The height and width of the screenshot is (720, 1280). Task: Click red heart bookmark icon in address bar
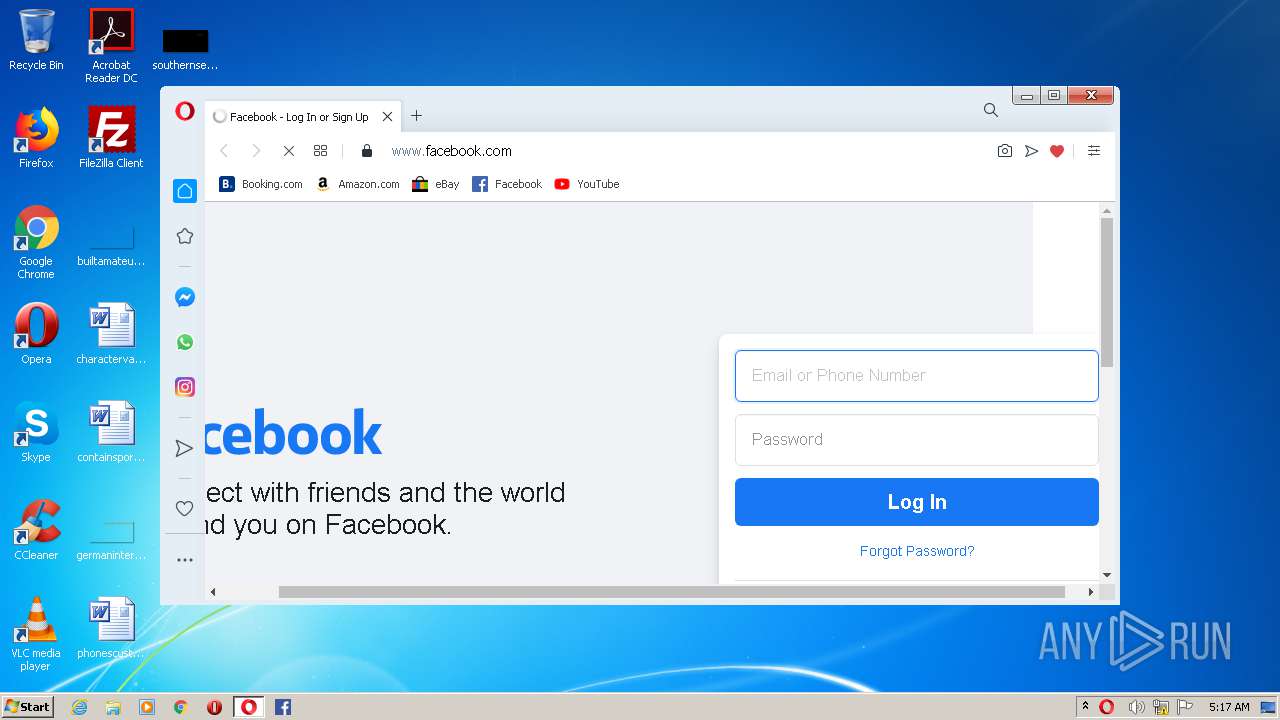(x=1057, y=151)
